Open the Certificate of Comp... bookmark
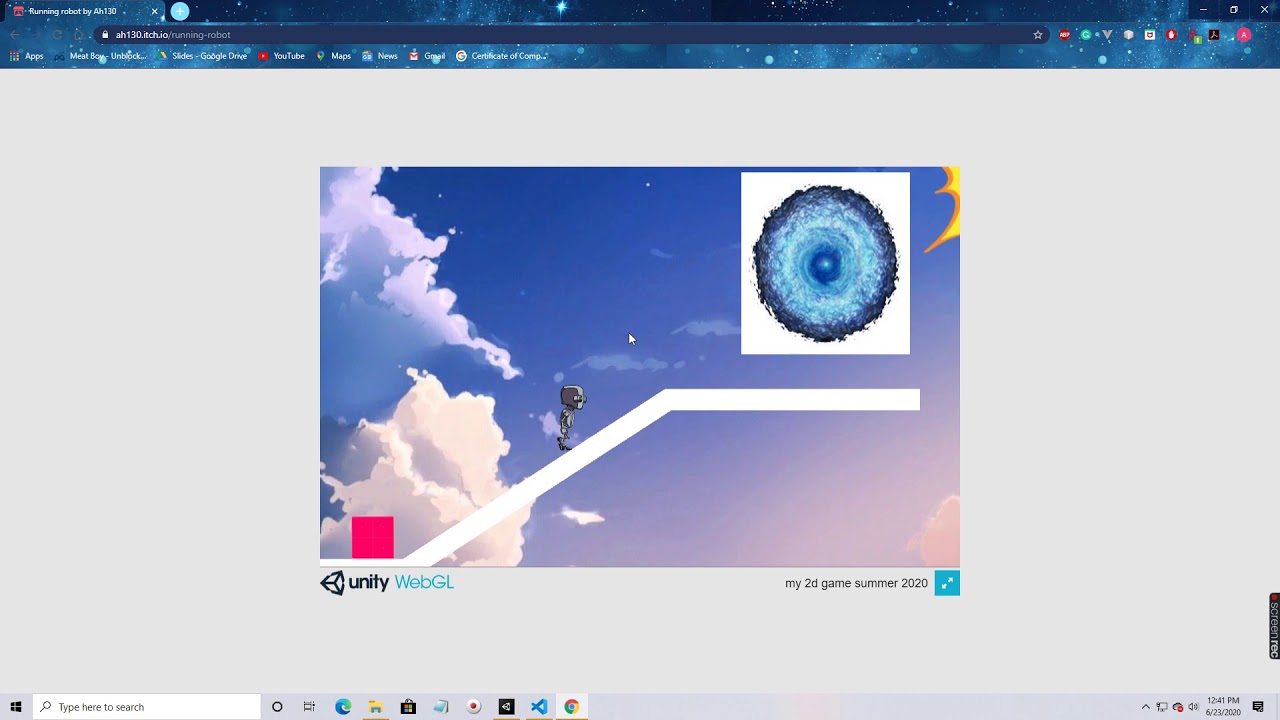This screenshot has width=1280, height=720. pos(501,56)
